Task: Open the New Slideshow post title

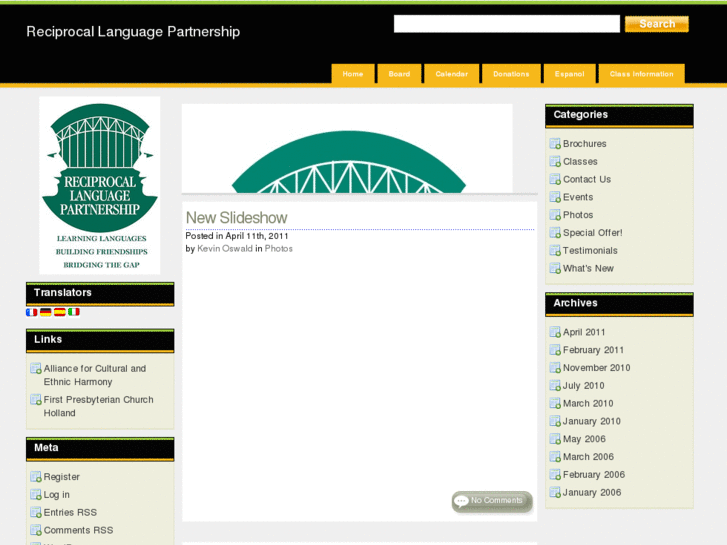Action: click(x=236, y=218)
